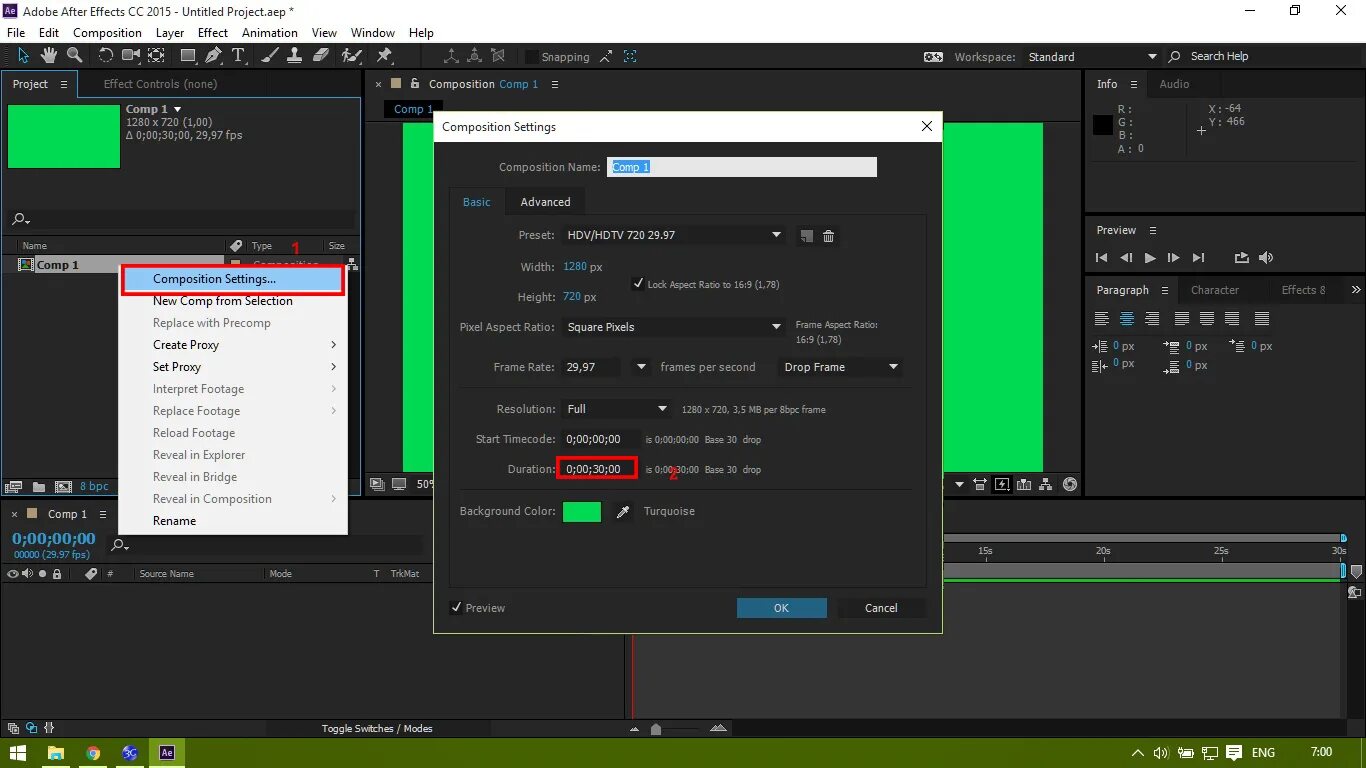The image size is (1366, 768).
Task: Click the save preset icon beside Preset
Action: click(x=806, y=236)
